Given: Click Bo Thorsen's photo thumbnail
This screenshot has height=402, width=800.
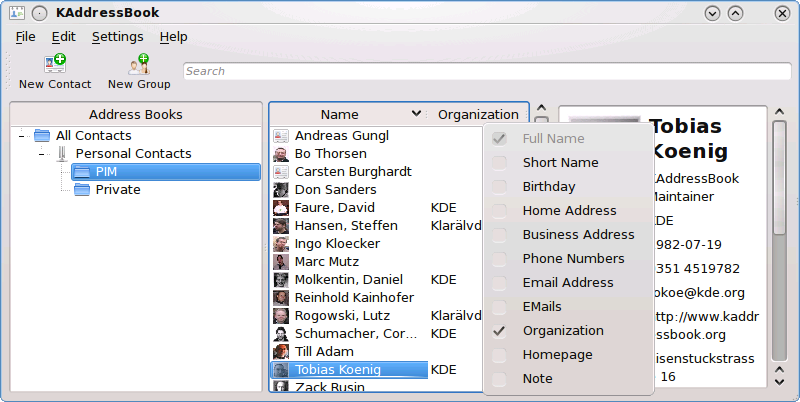Looking at the screenshot, I should pyautogui.click(x=281, y=154).
